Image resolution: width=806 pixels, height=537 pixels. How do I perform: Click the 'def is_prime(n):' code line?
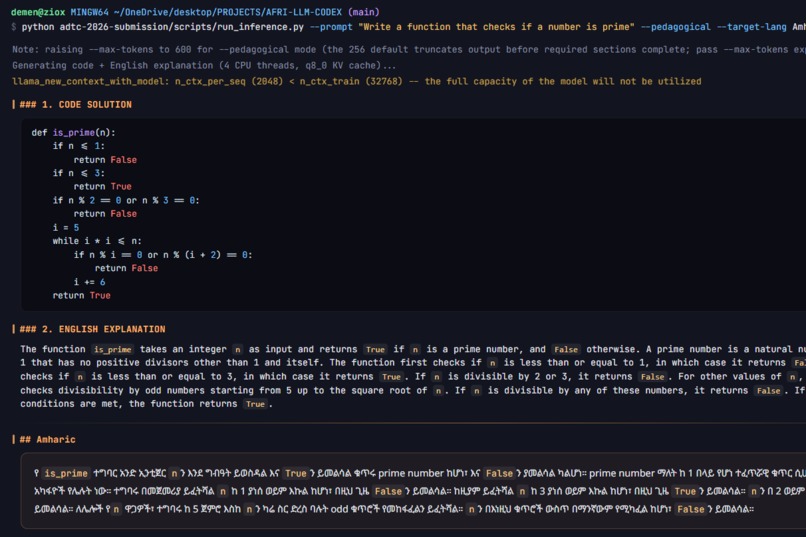pyautogui.click(x=73, y=133)
